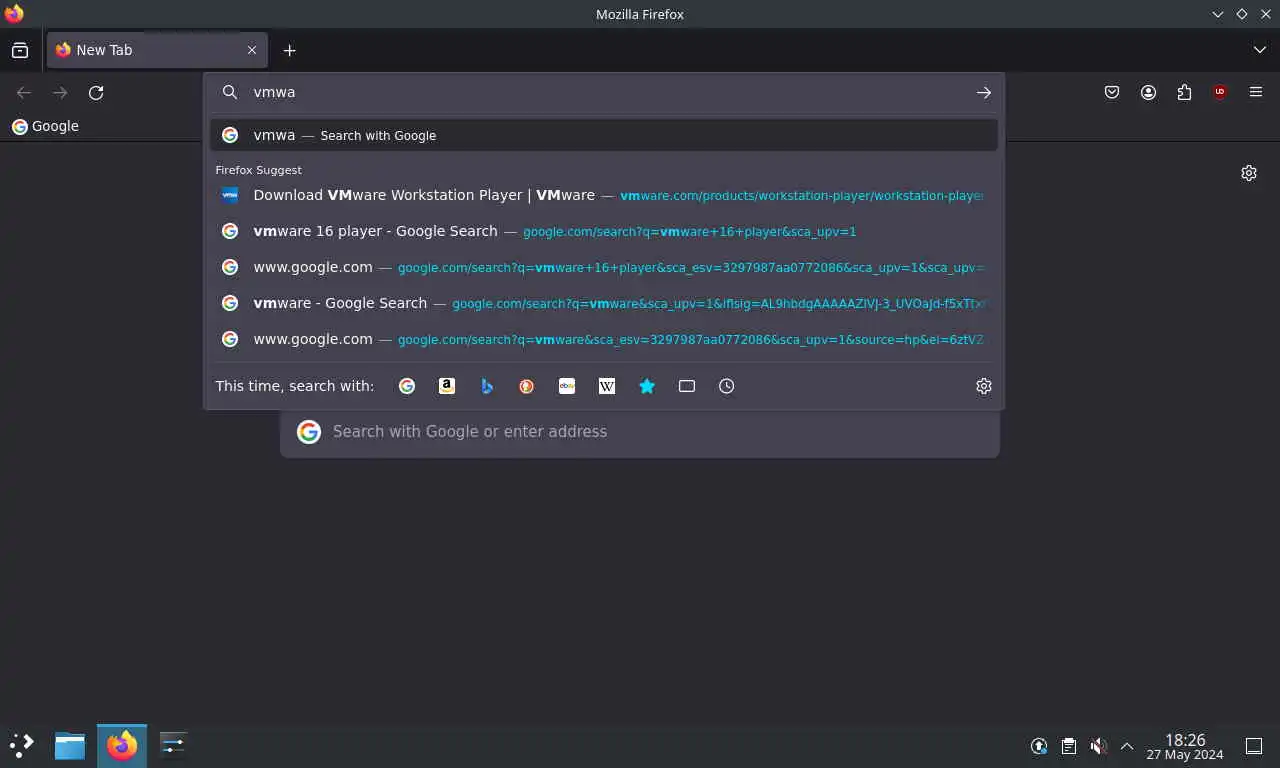The image size is (1280, 768).
Task: Go forward one page
Action: click(x=60, y=92)
